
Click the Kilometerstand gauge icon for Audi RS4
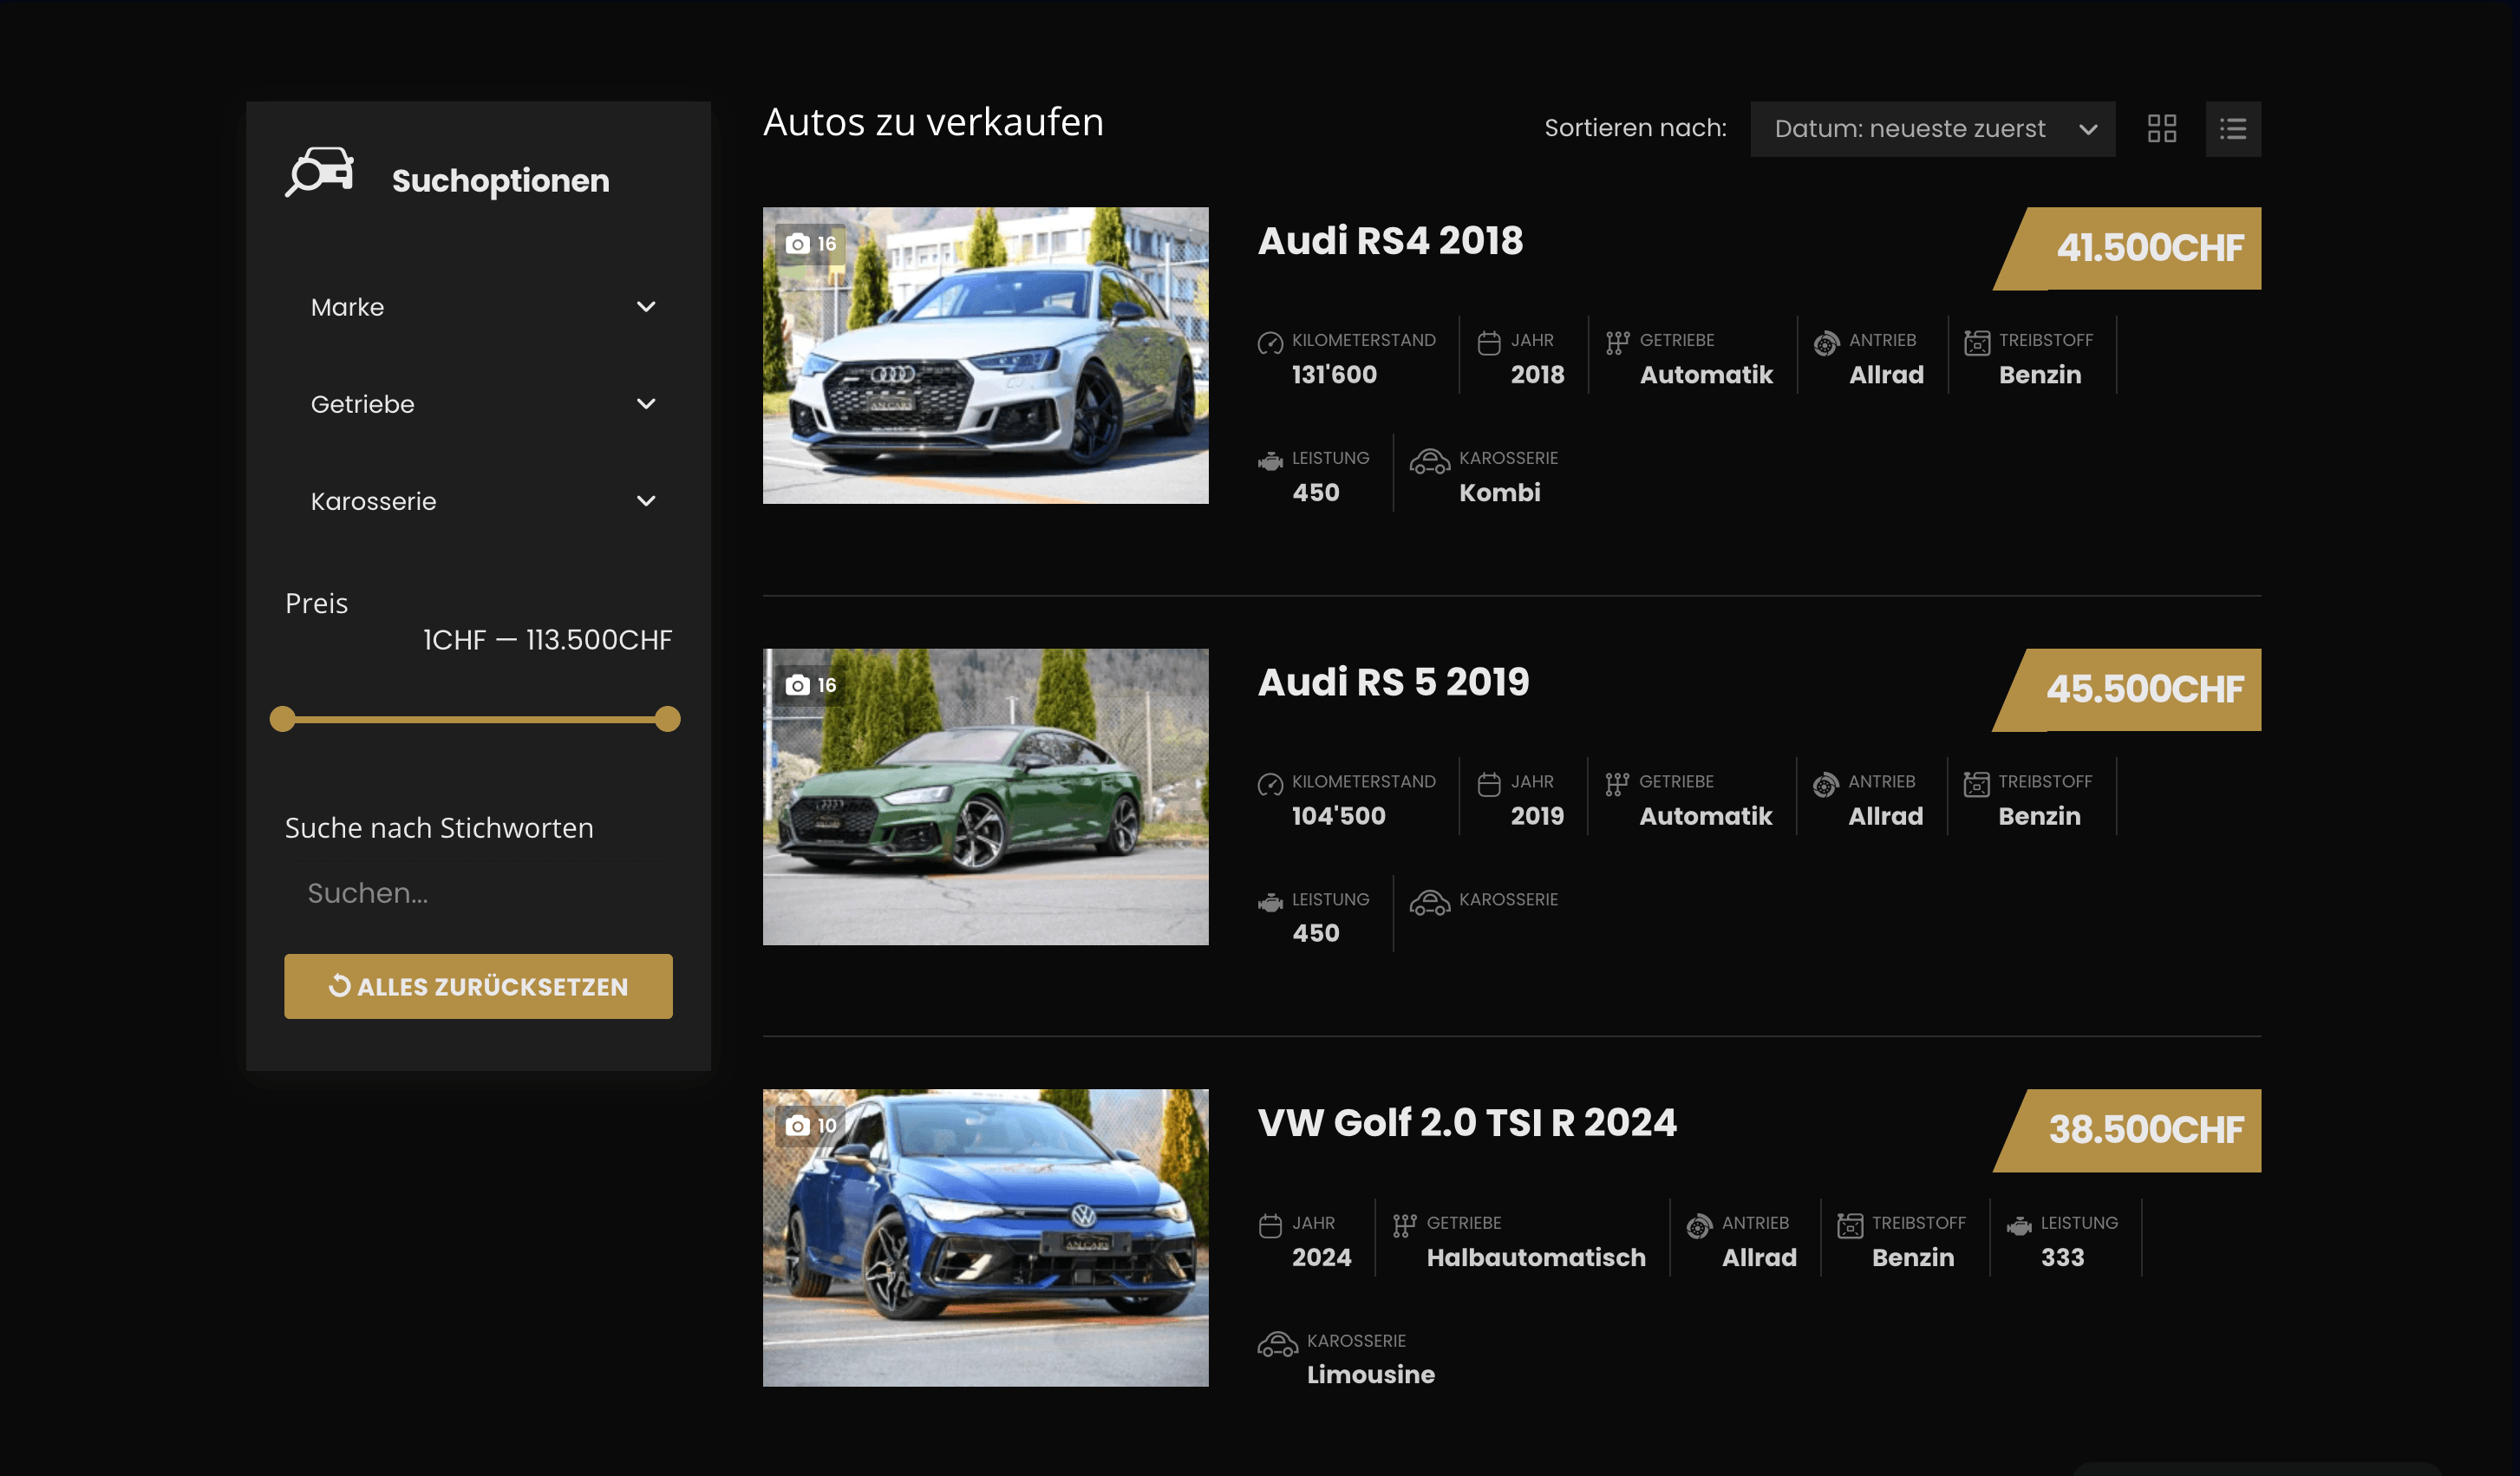[1270, 343]
